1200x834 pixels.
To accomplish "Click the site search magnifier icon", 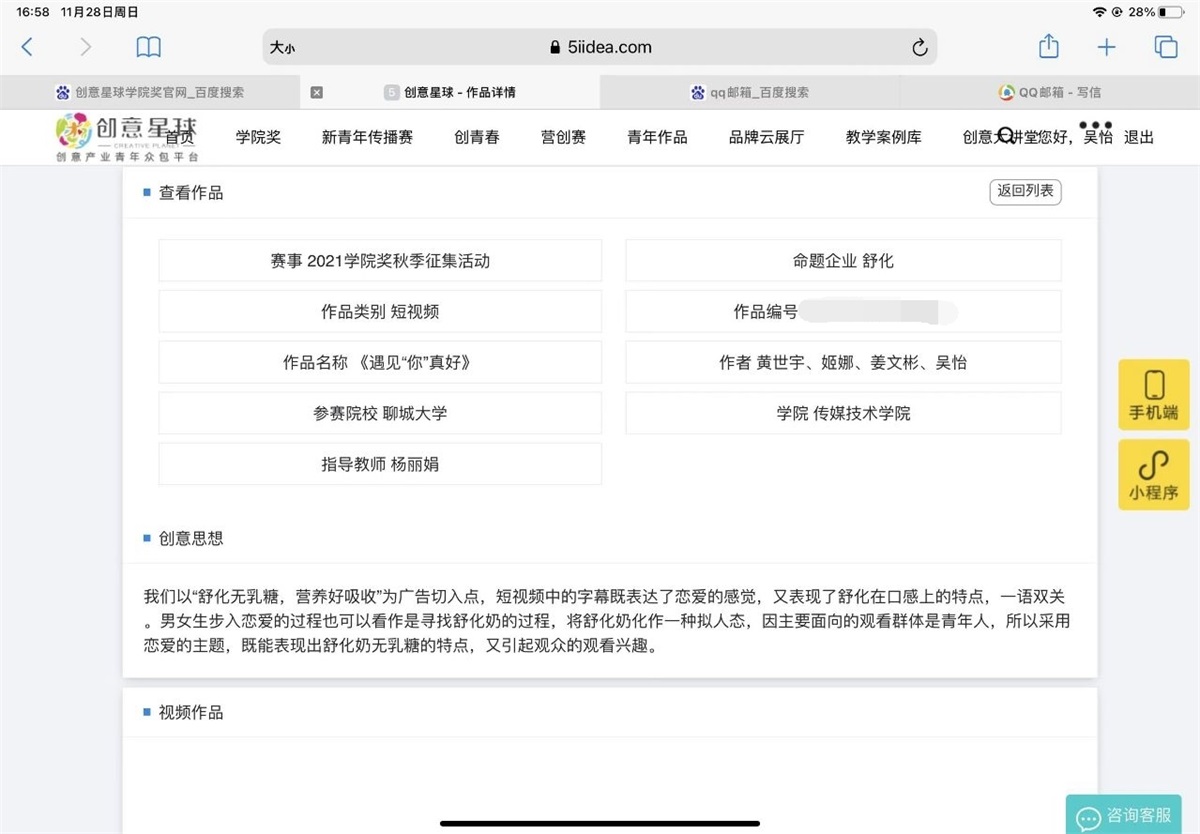I will 1007,136.
